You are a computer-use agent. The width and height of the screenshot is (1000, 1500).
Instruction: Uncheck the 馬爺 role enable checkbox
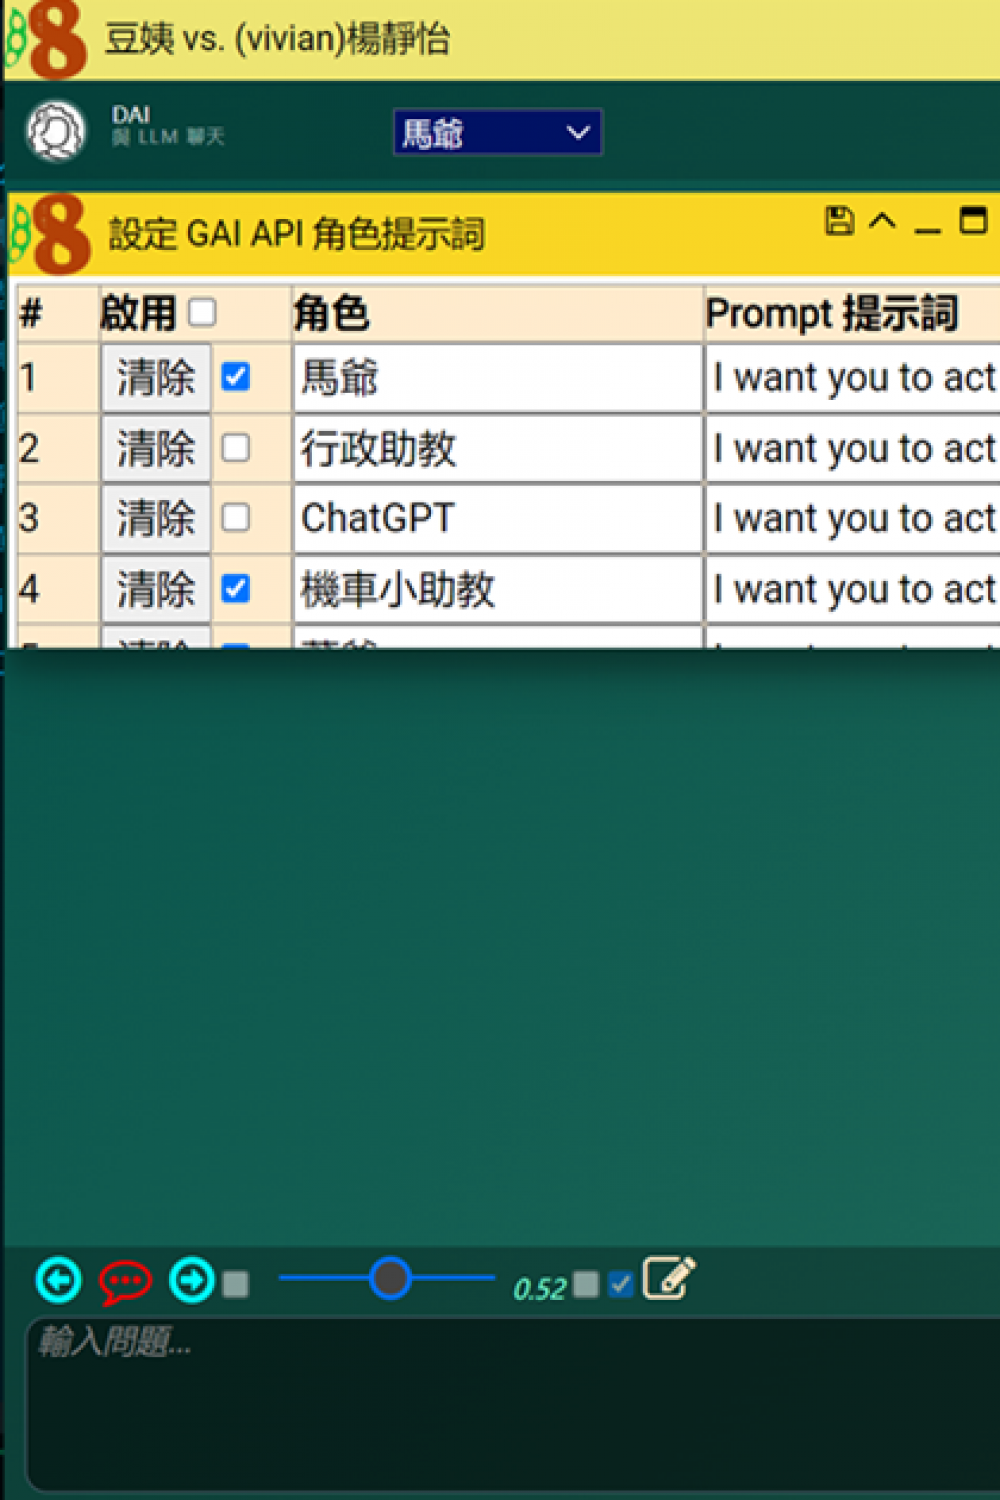236,377
